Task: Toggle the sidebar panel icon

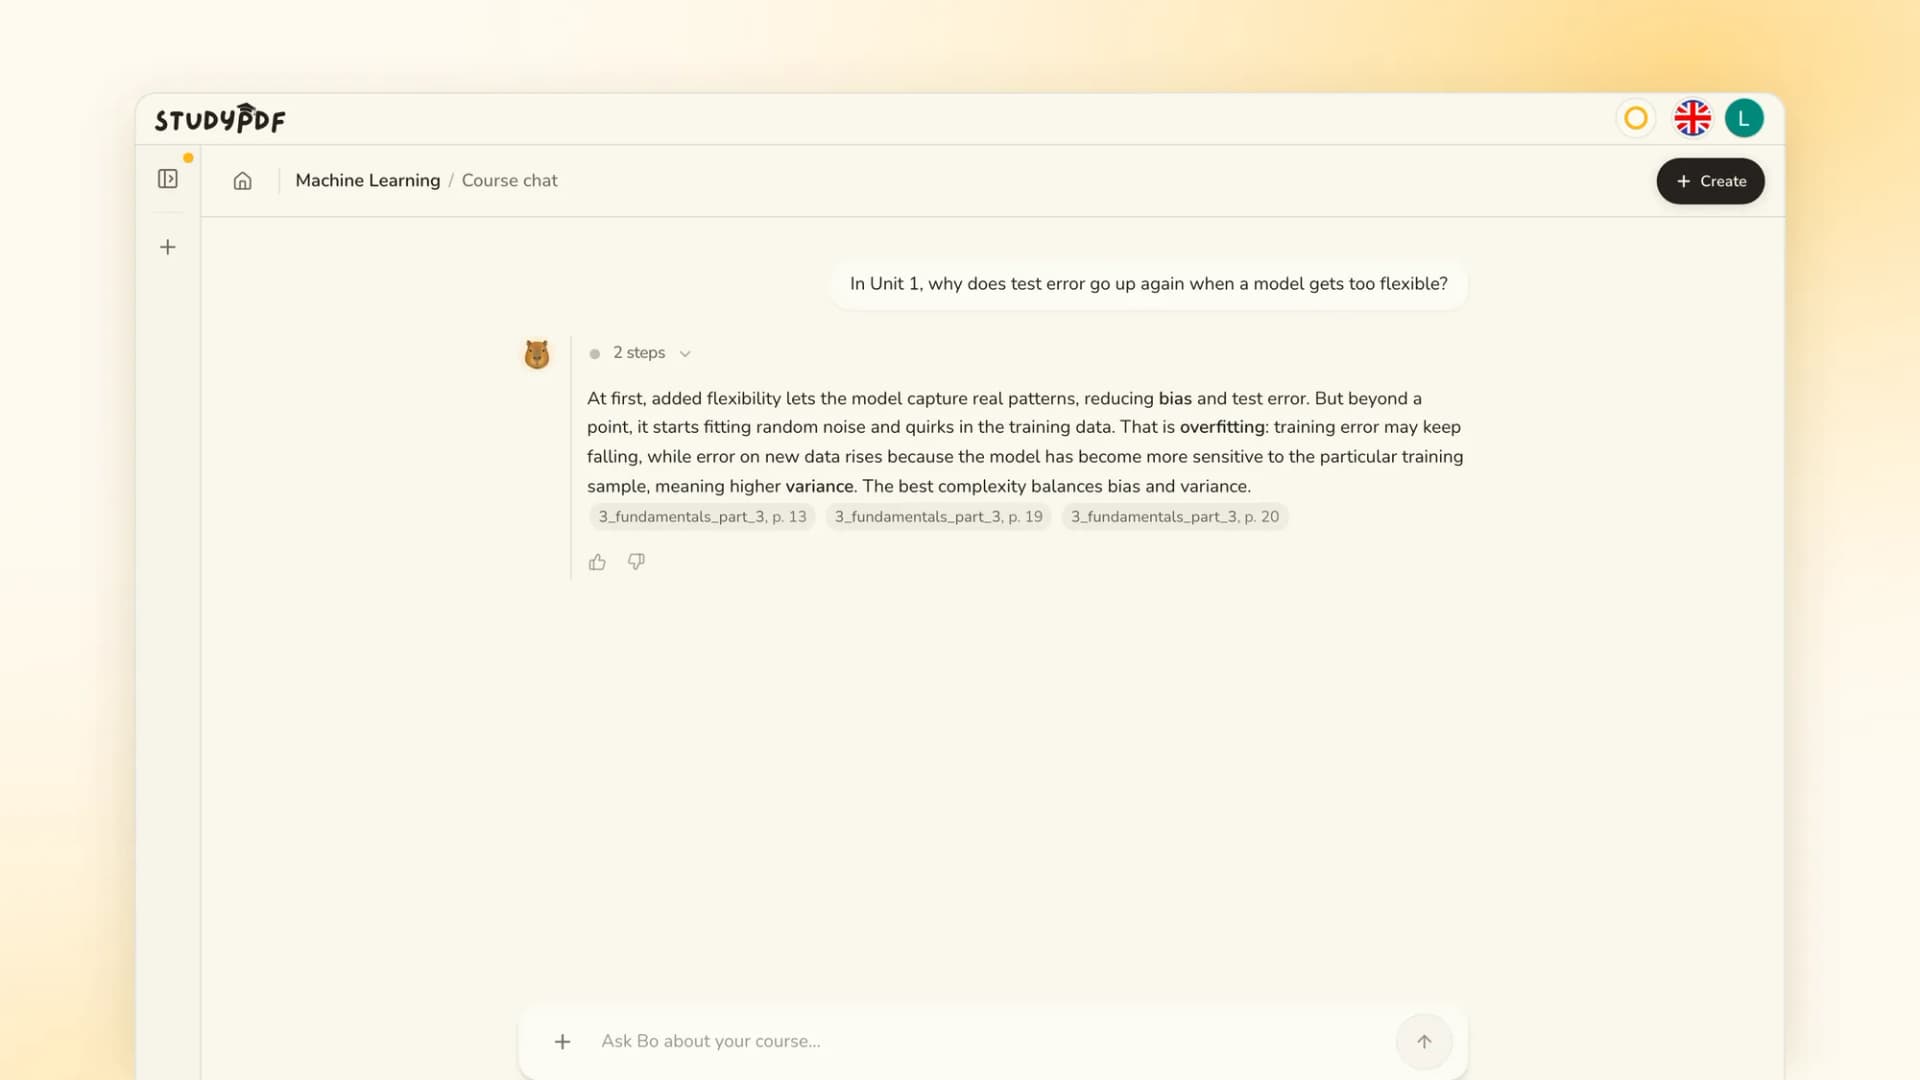Action: click(x=168, y=179)
